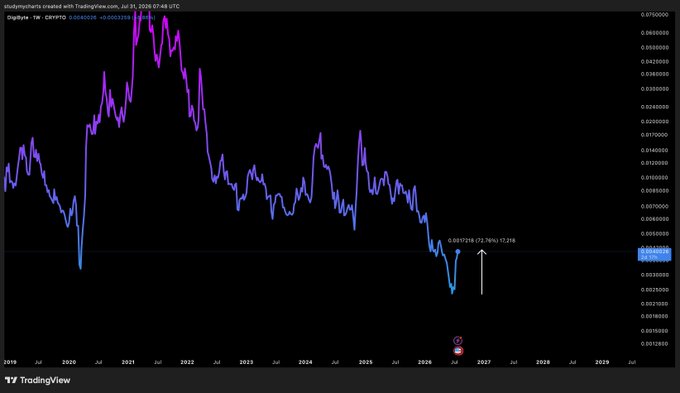Click the DigiByte symbol title in legend
This screenshot has height=393, width=680.
click(x=36, y=18)
